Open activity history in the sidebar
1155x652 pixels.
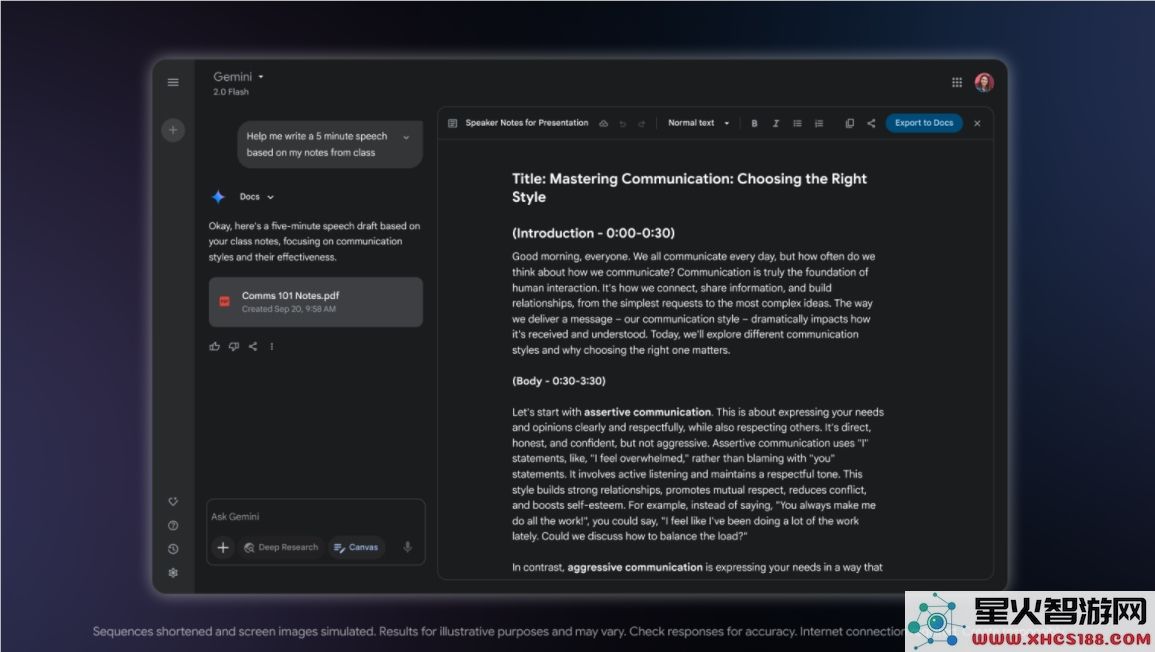click(173, 549)
